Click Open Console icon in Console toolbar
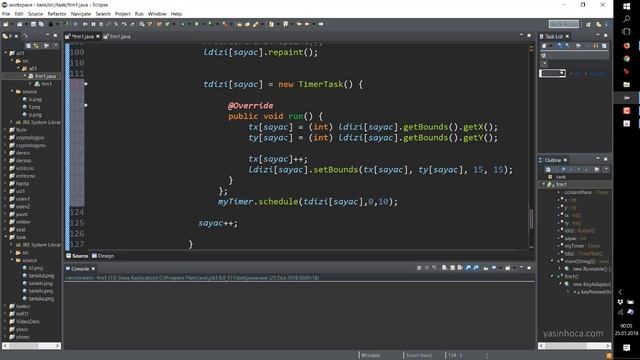The width and height of the screenshot is (640, 360). point(507,268)
